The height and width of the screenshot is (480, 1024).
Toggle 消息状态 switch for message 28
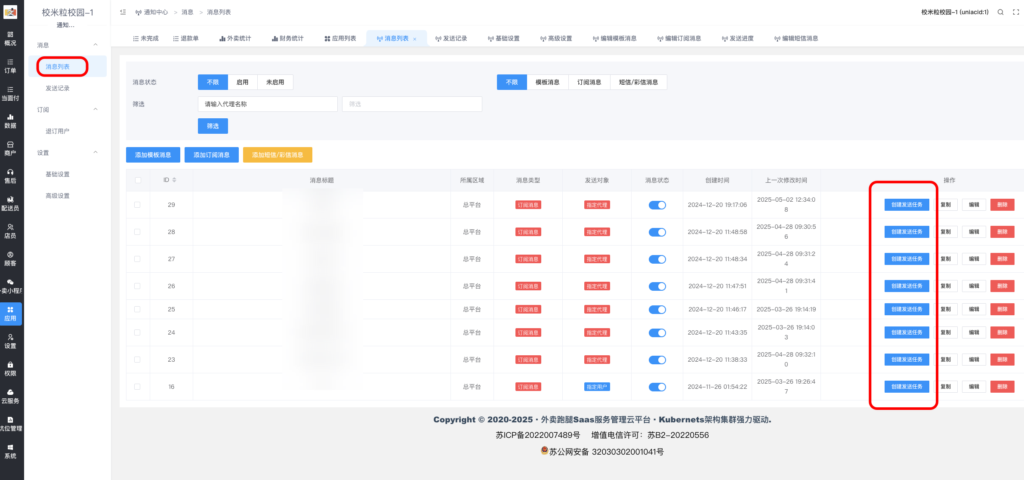point(657,232)
